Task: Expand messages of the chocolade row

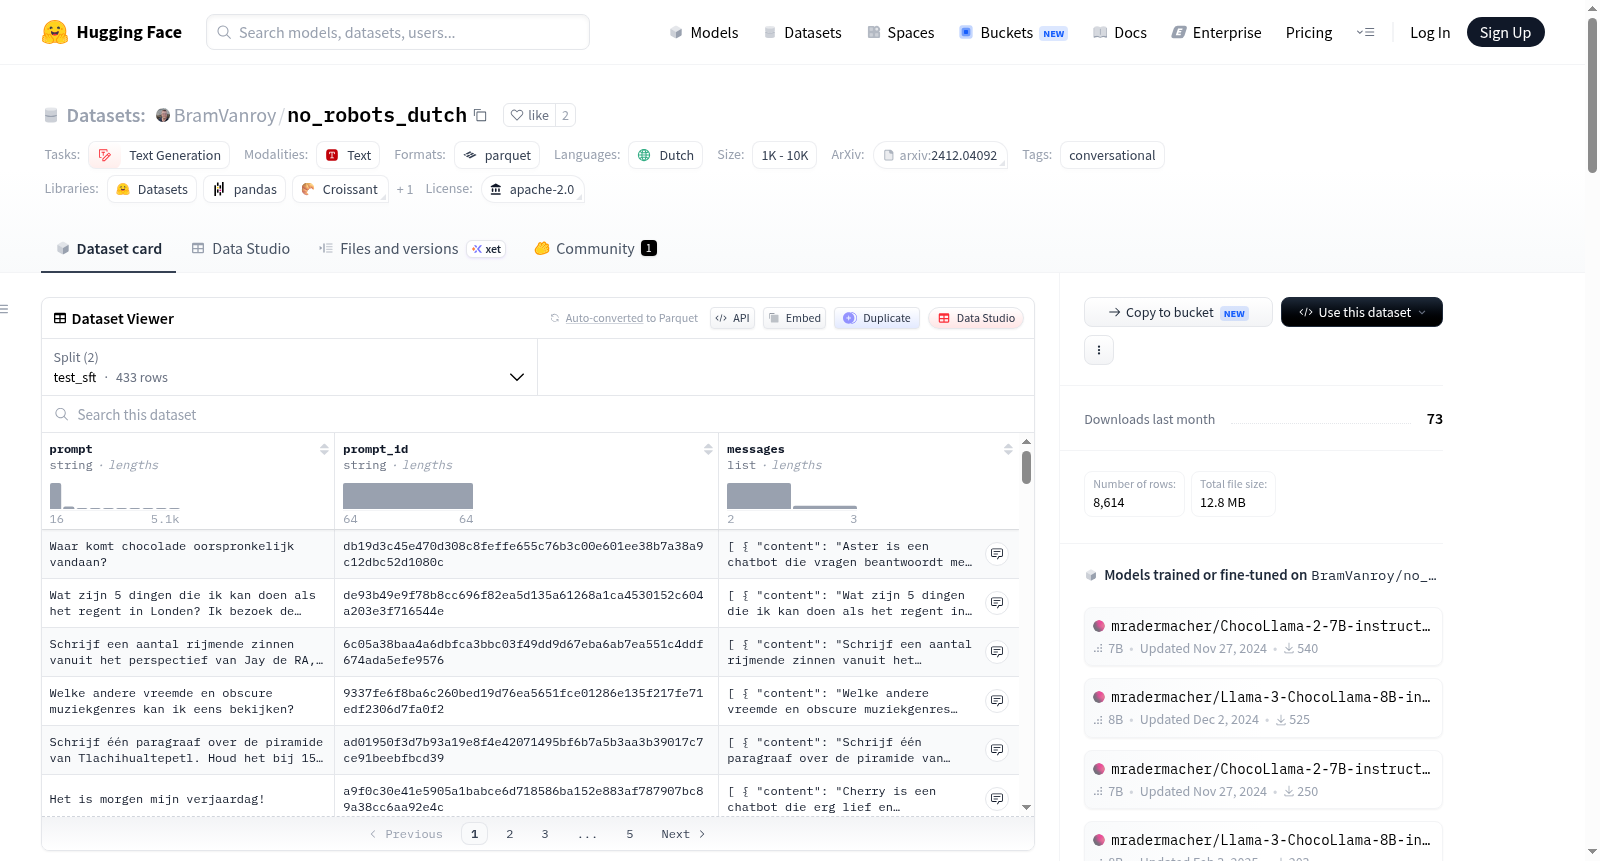Action: point(997,554)
